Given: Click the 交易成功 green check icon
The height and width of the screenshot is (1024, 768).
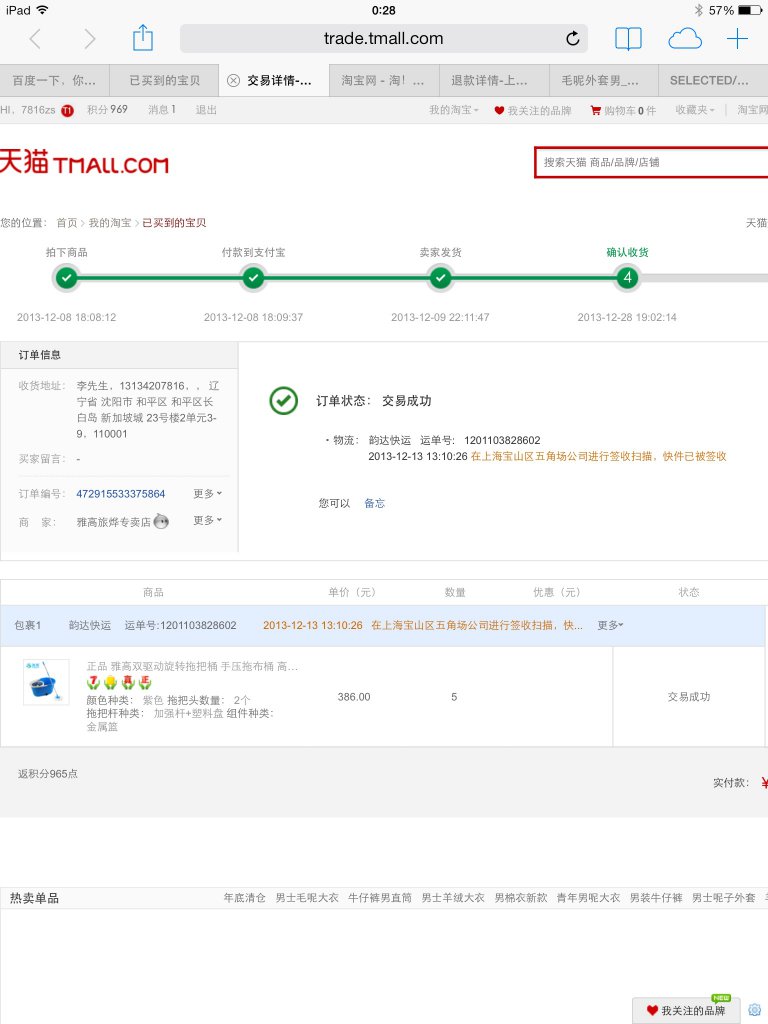Looking at the screenshot, I should [x=284, y=401].
